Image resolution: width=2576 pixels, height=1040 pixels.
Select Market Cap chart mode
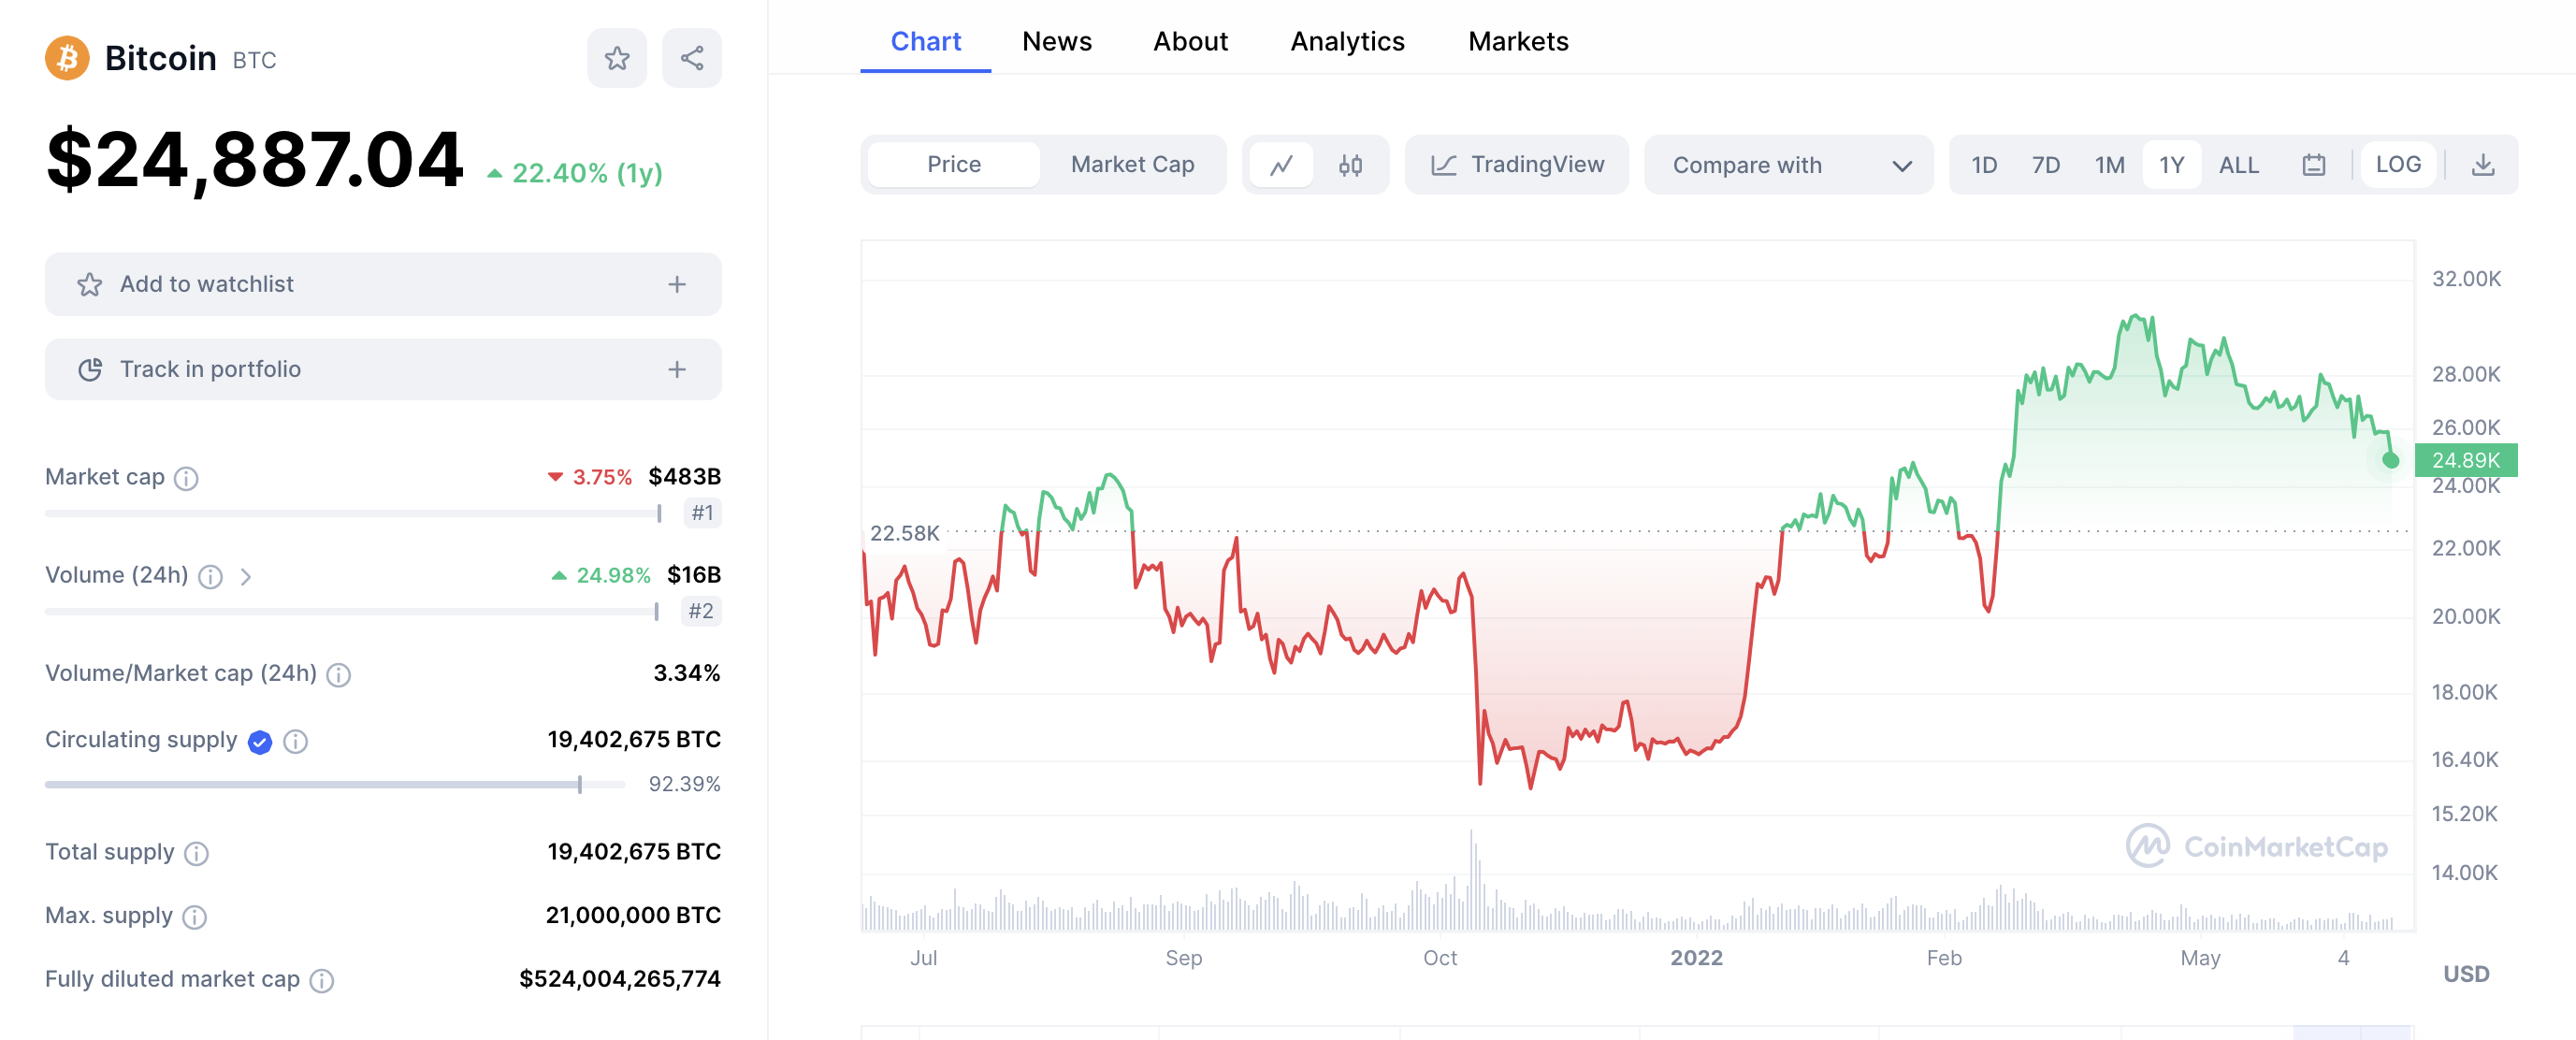(1132, 164)
